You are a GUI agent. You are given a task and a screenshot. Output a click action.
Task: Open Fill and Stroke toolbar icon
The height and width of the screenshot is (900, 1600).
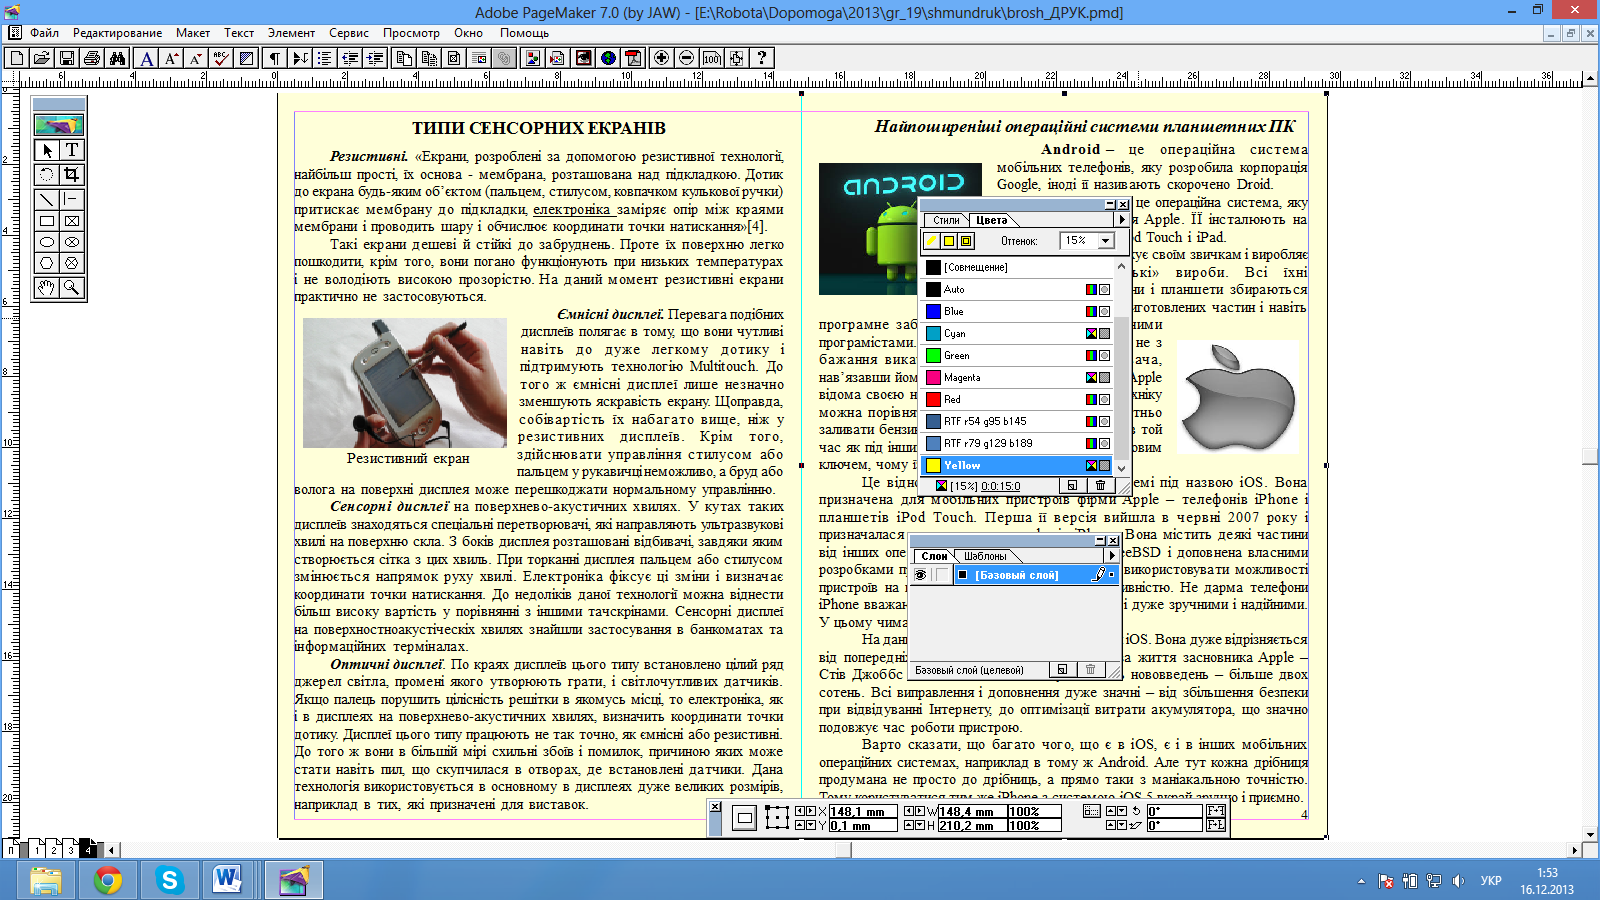tap(246, 58)
